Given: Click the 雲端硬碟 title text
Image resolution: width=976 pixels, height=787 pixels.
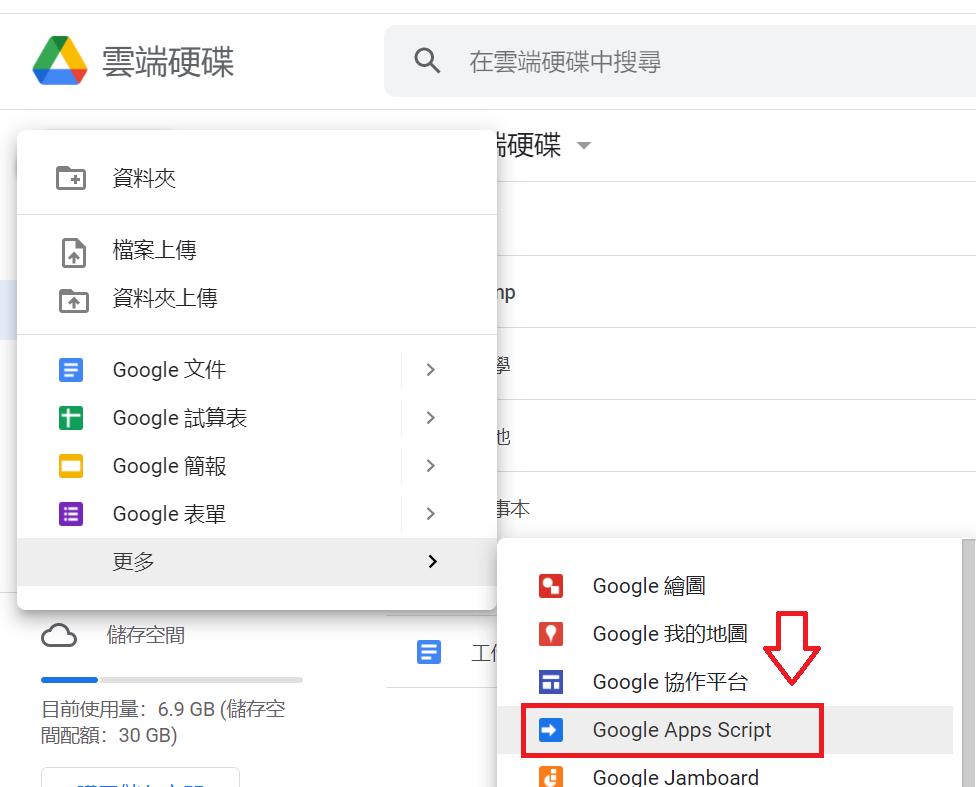Looking at the screenshot, I should 168,61.
